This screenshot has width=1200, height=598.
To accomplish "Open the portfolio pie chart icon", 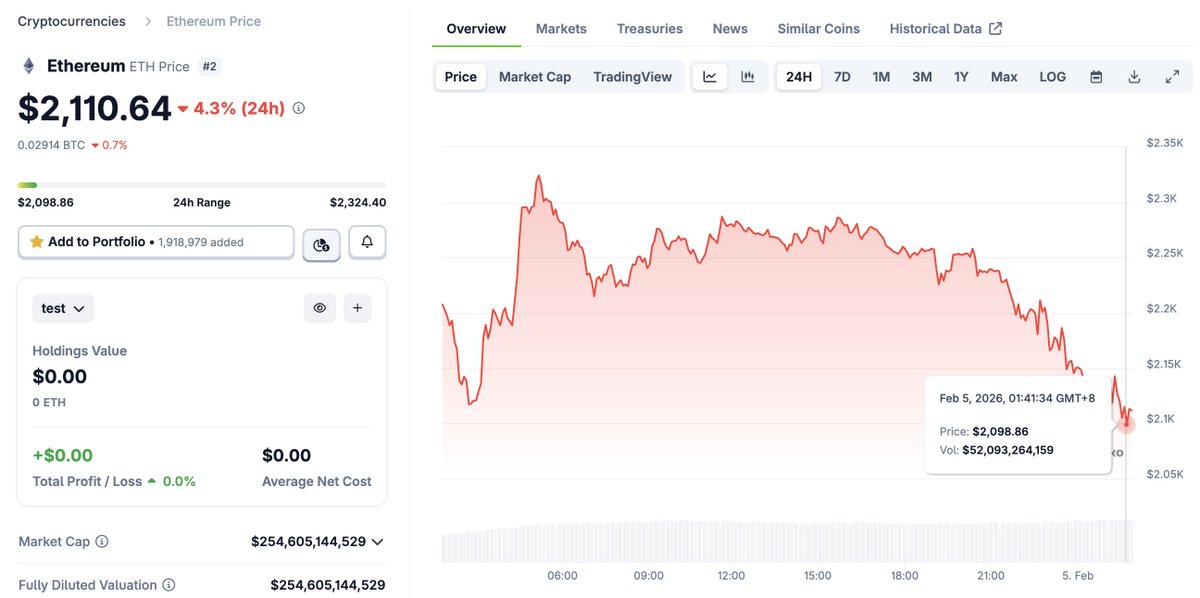I will (321, 243).
